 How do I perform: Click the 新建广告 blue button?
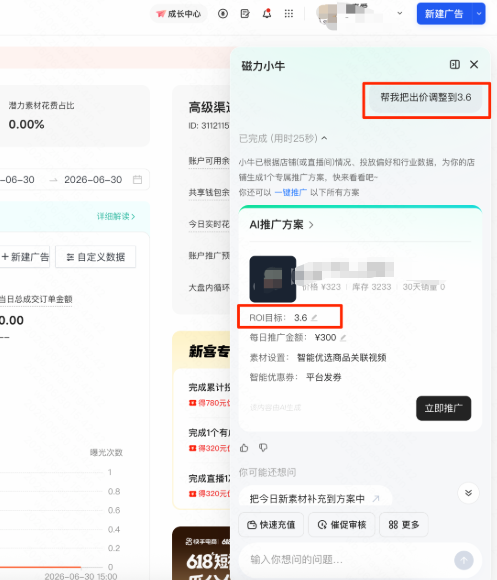click(x=444, y=14)
